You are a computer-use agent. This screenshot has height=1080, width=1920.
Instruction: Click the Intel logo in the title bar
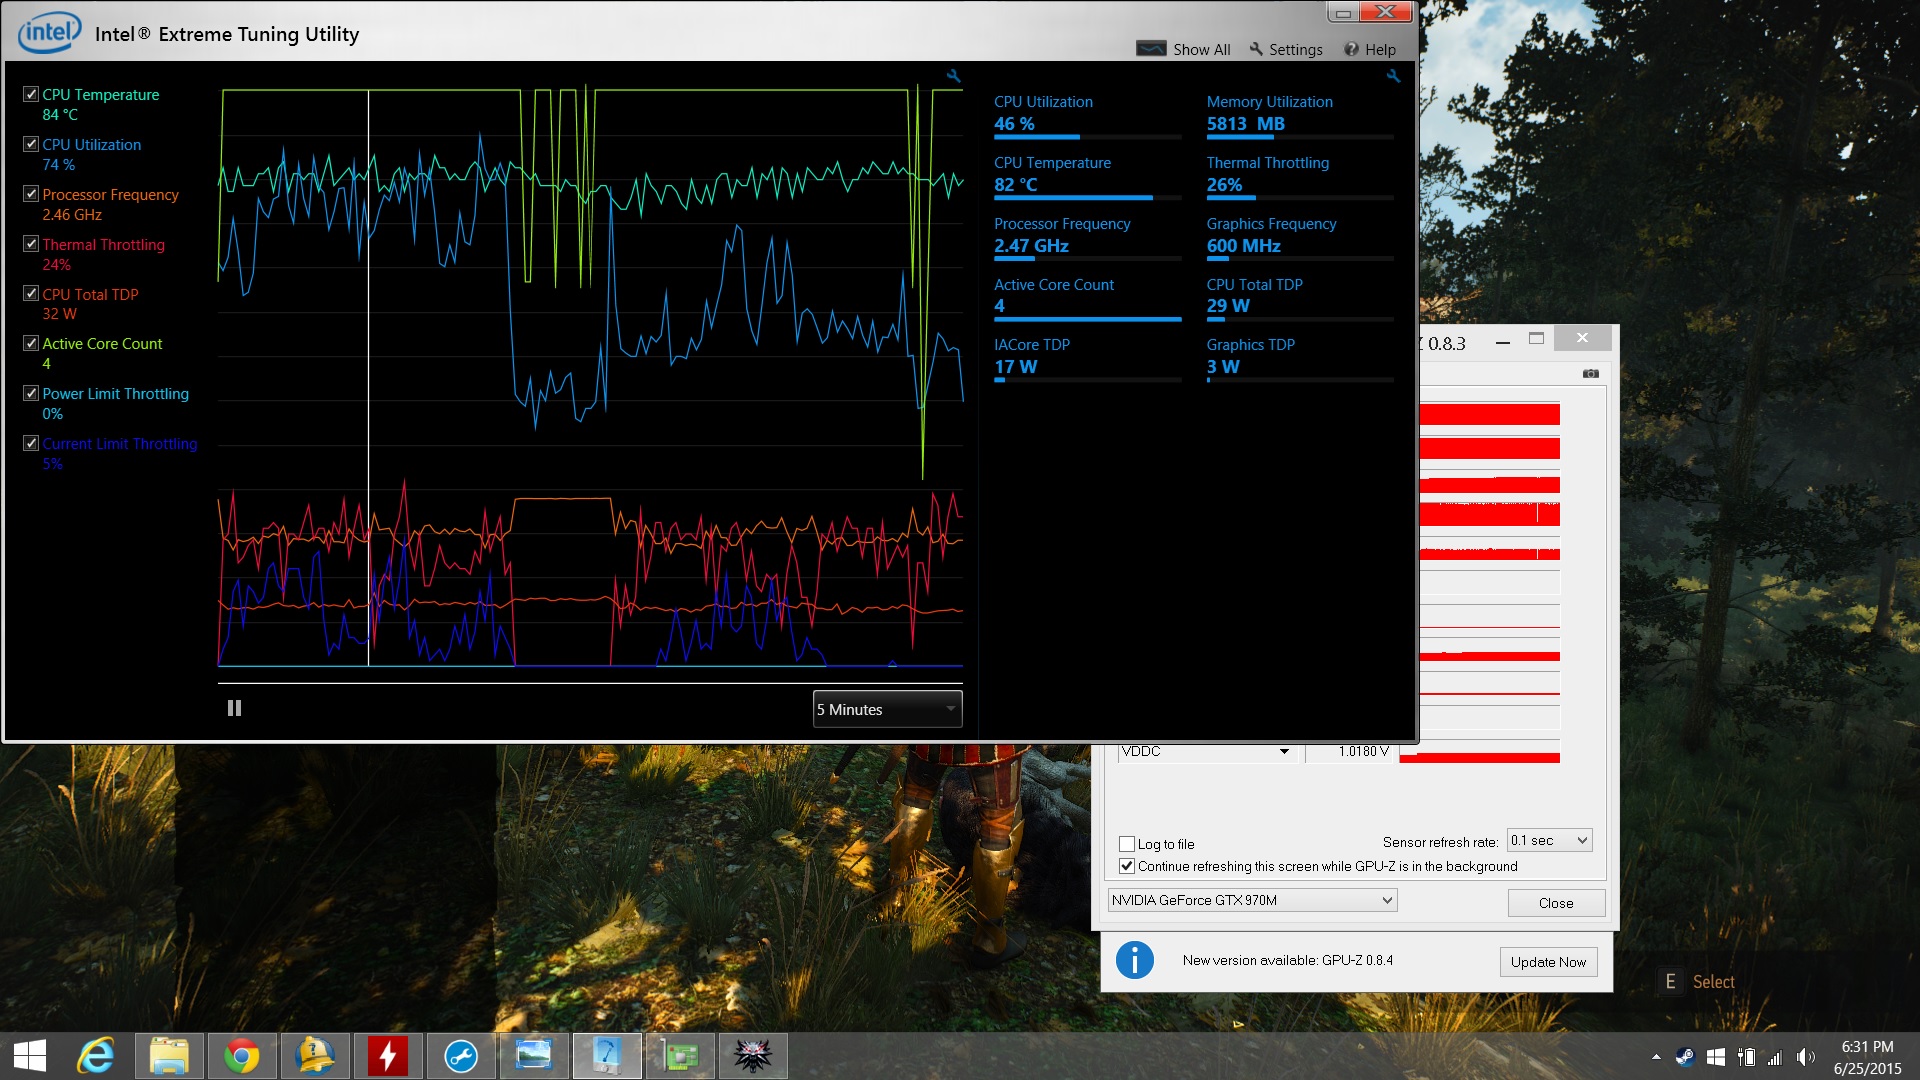pos(49,32)
